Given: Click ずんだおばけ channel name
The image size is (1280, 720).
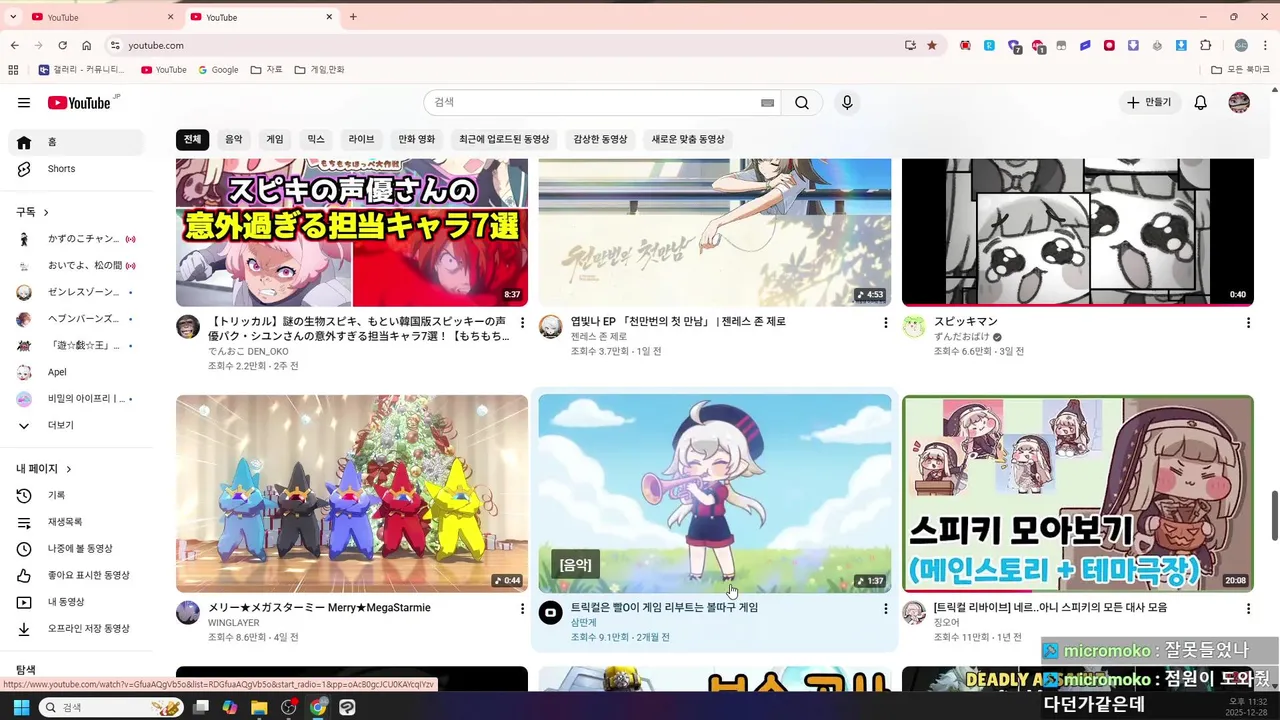Looking at the screenshot, I should click(x=961, y=337).
